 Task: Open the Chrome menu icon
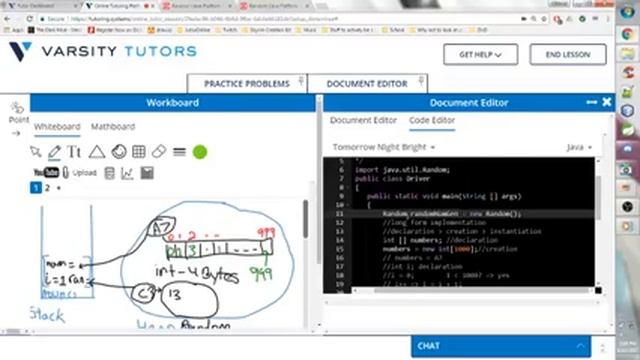click(608, 19)
